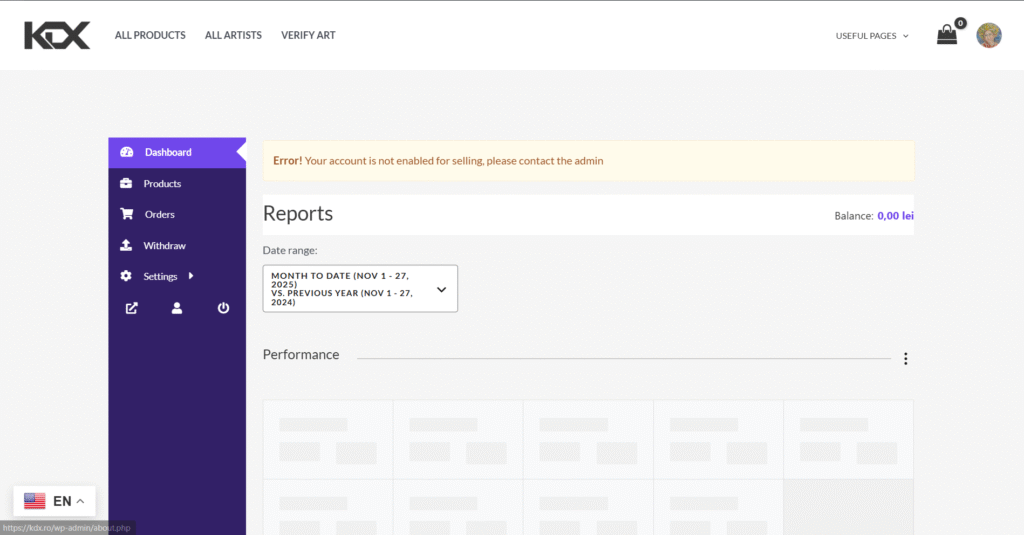Click the Settings gear icon
The width and height of the screenshot is (1024, 535).
coord(126,277)
